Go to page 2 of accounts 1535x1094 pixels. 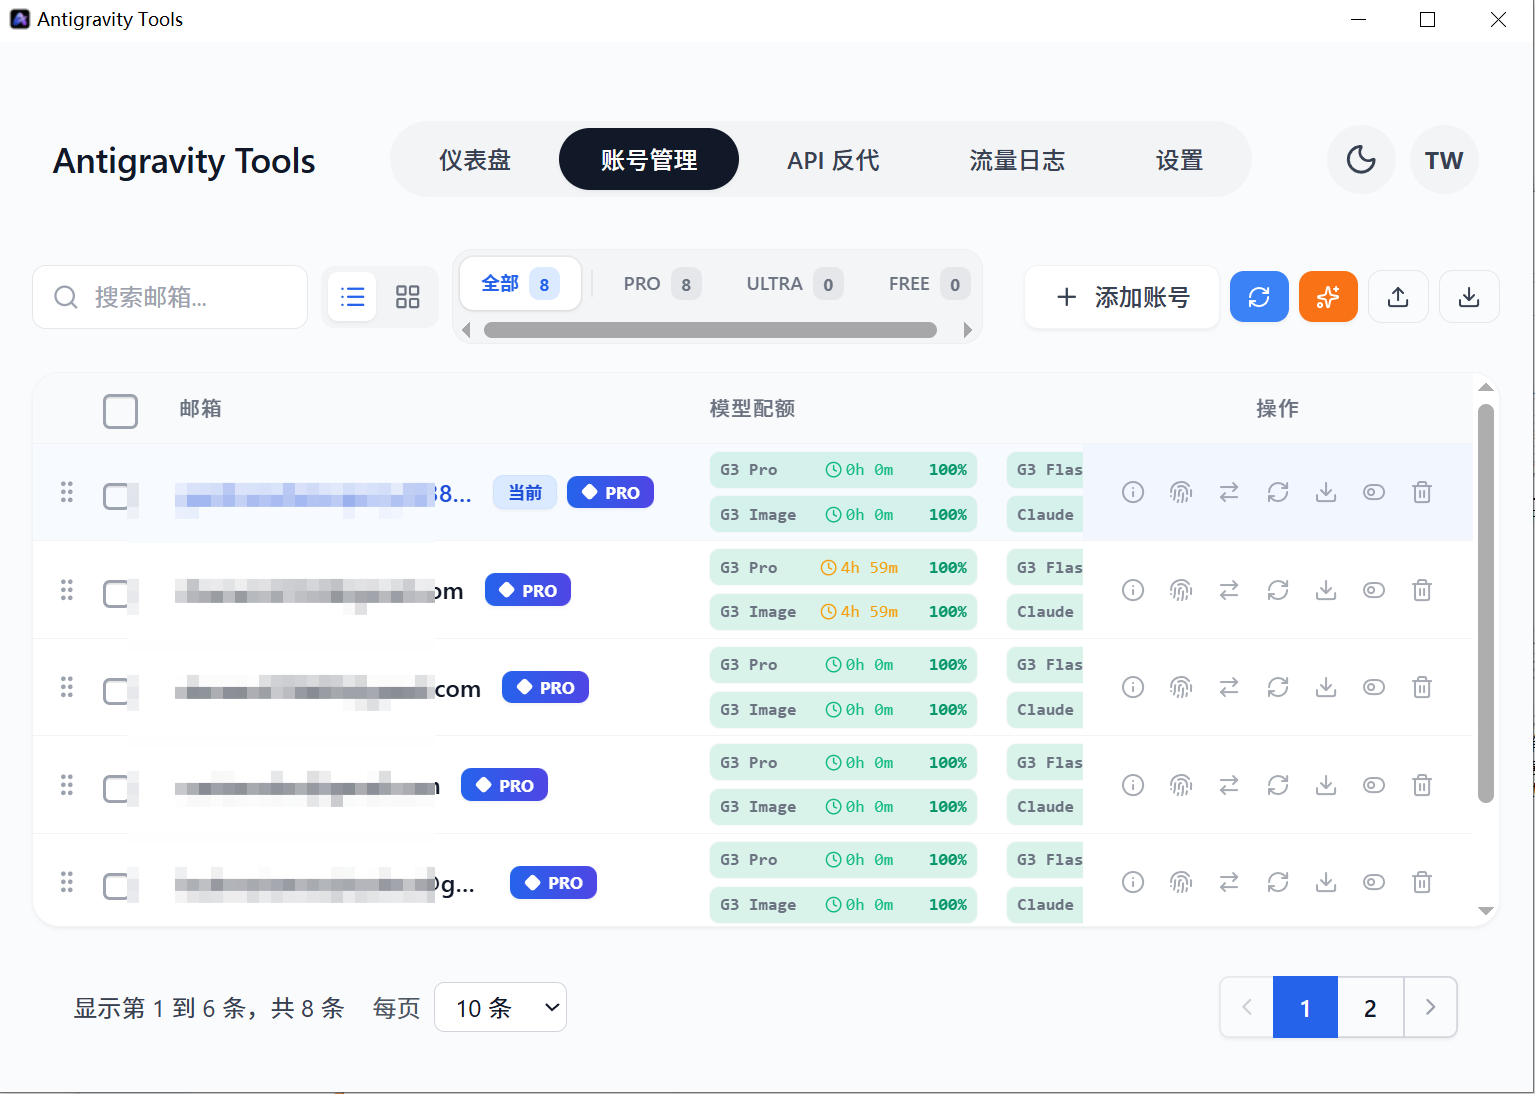coord(1370,1007)
